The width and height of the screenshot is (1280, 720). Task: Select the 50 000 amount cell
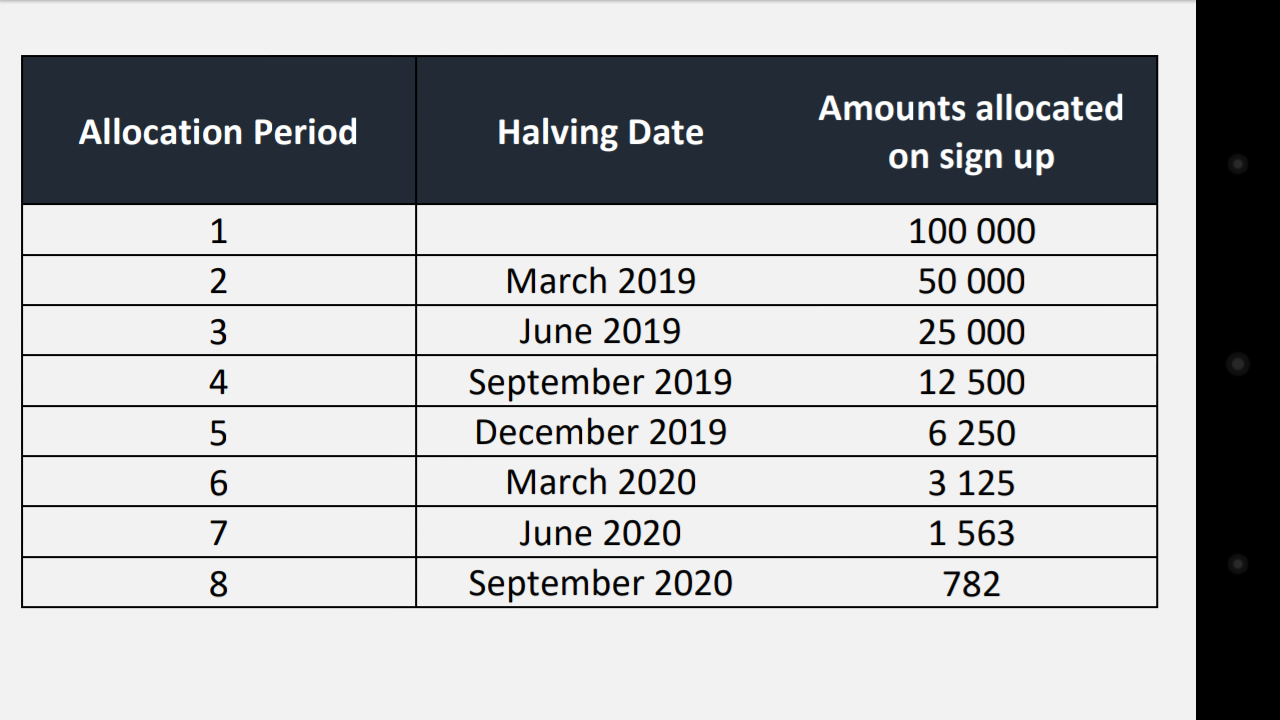coord(971,281)
